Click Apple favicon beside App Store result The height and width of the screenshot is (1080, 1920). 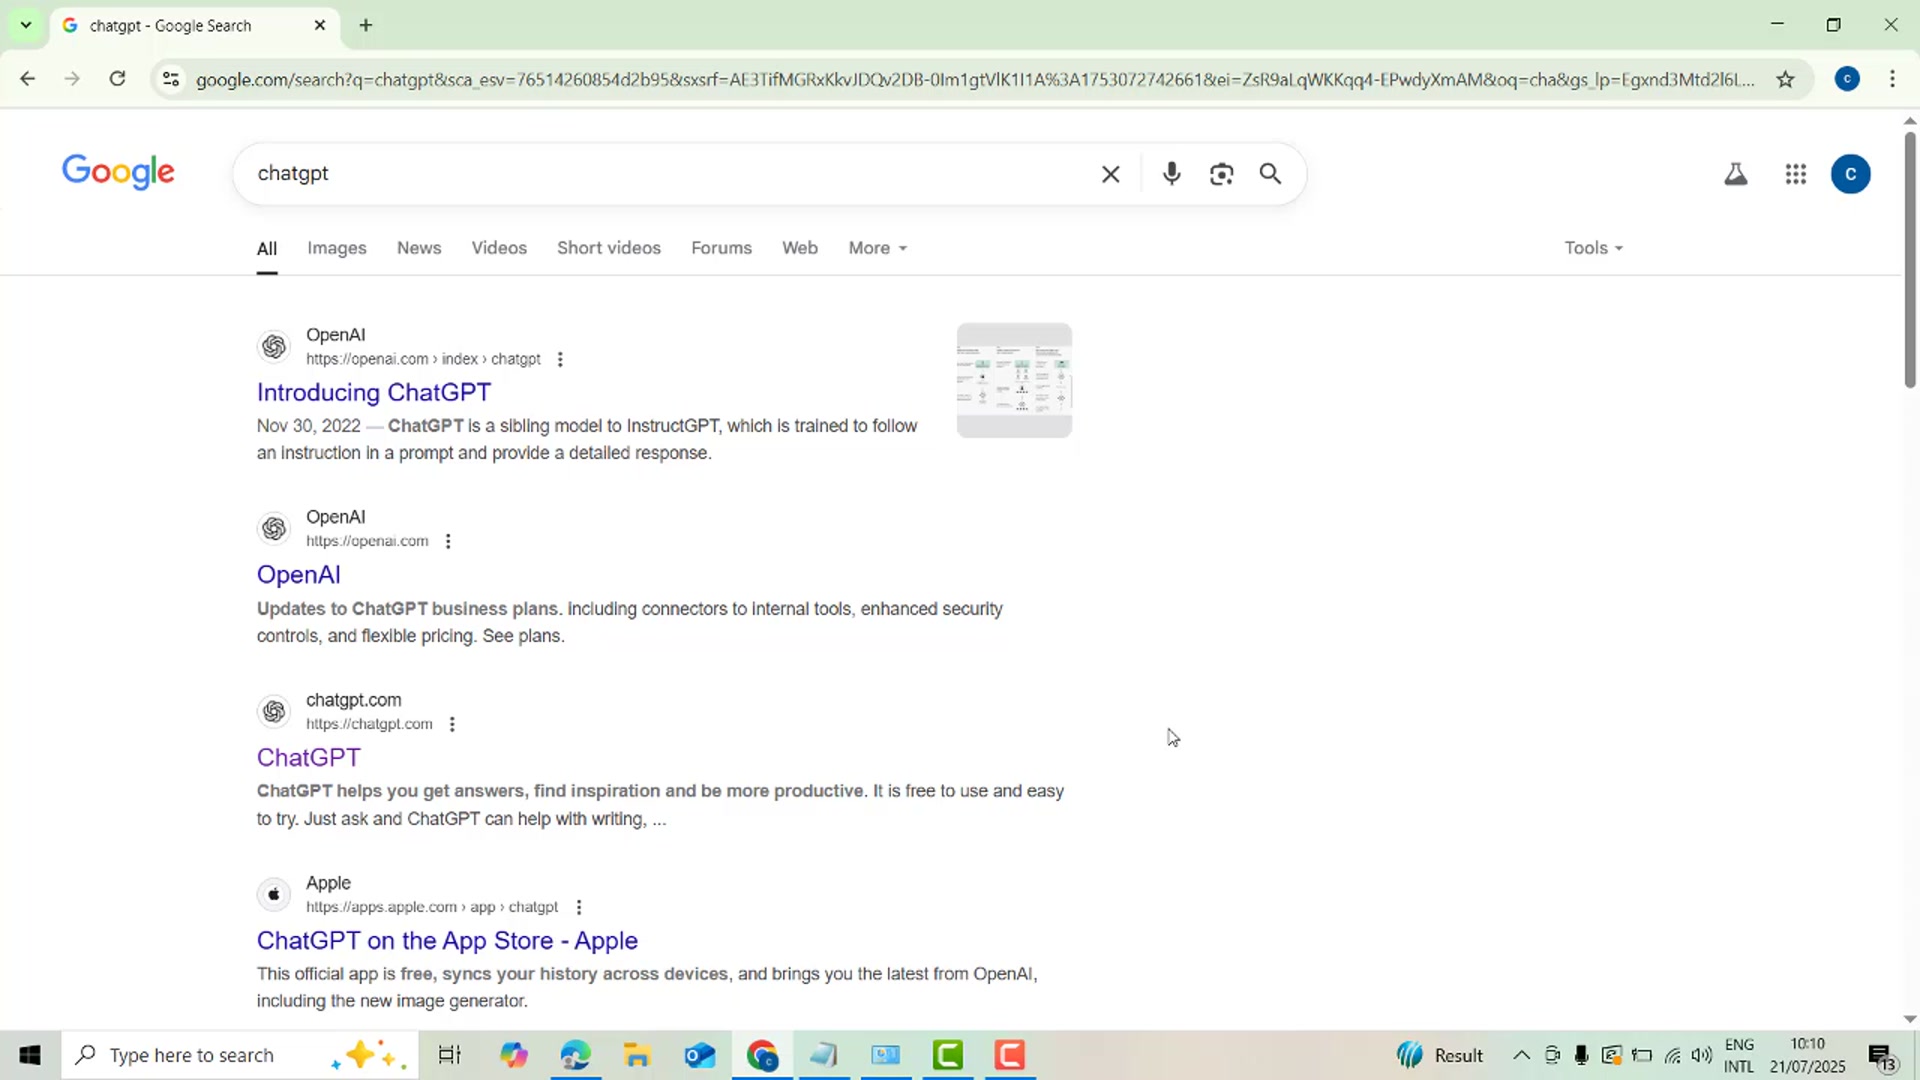click(x=274, y=895)
